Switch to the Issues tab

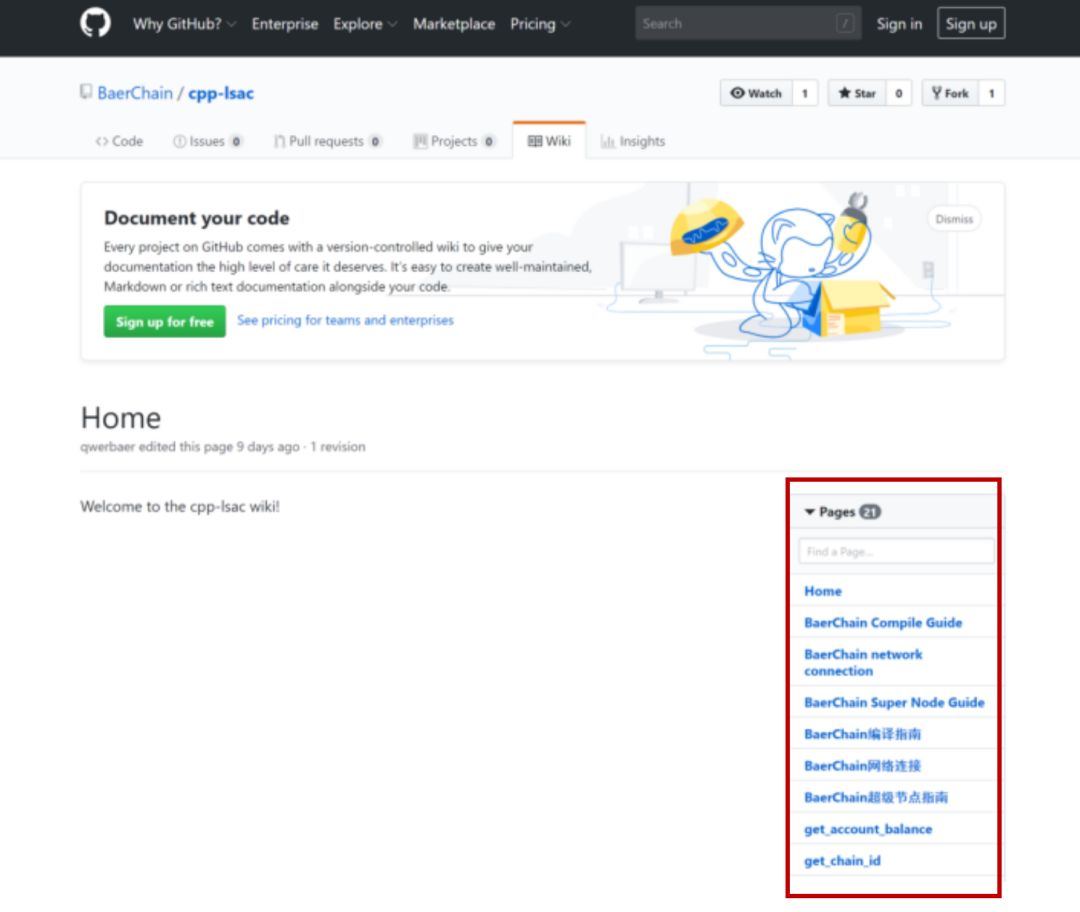click(207, 141)
